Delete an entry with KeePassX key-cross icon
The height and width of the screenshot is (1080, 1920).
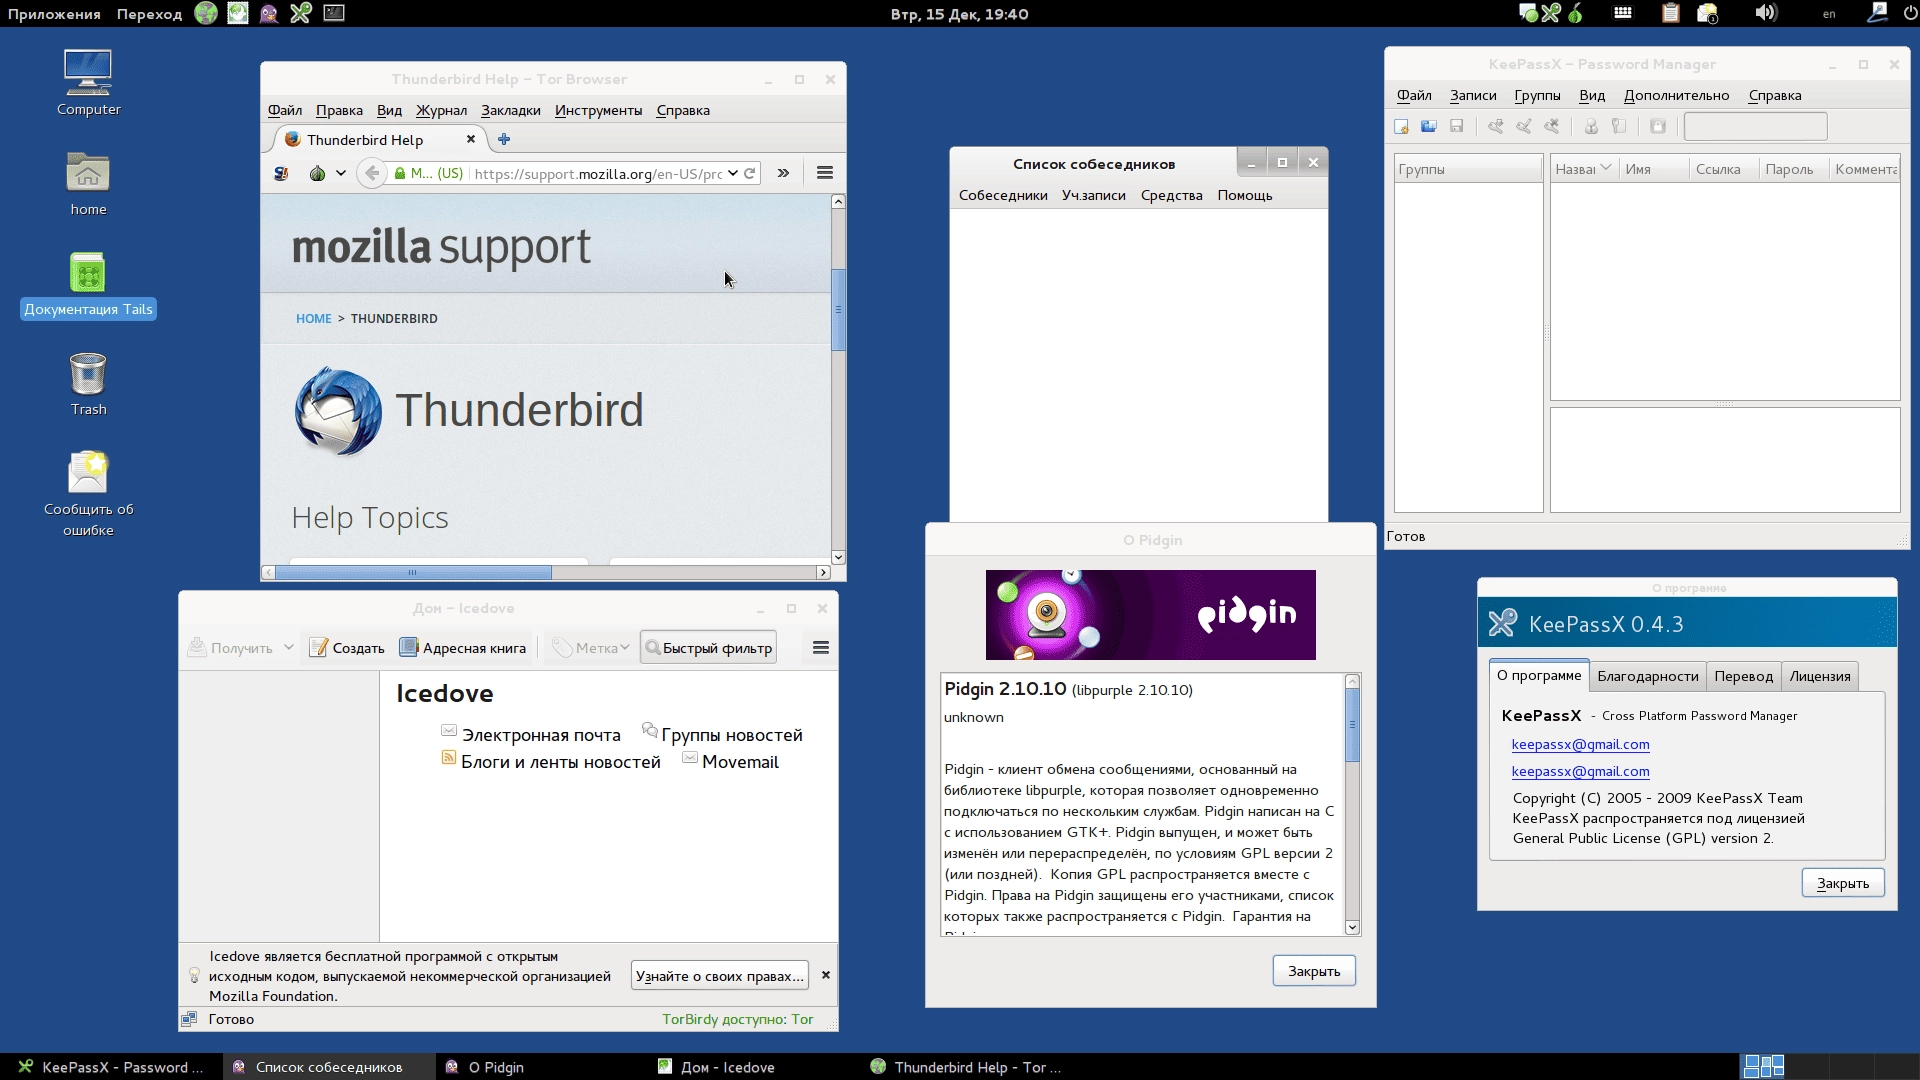pos(1552,126)
